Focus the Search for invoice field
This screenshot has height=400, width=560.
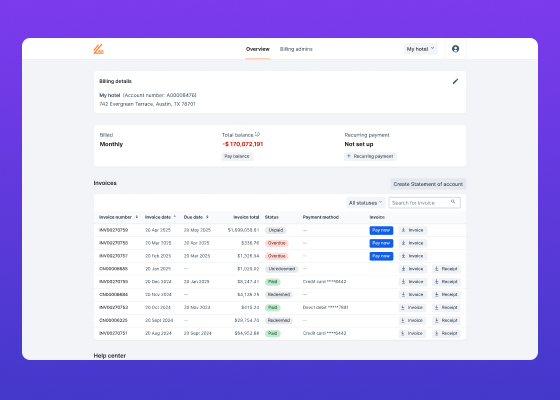coord(424,203)
